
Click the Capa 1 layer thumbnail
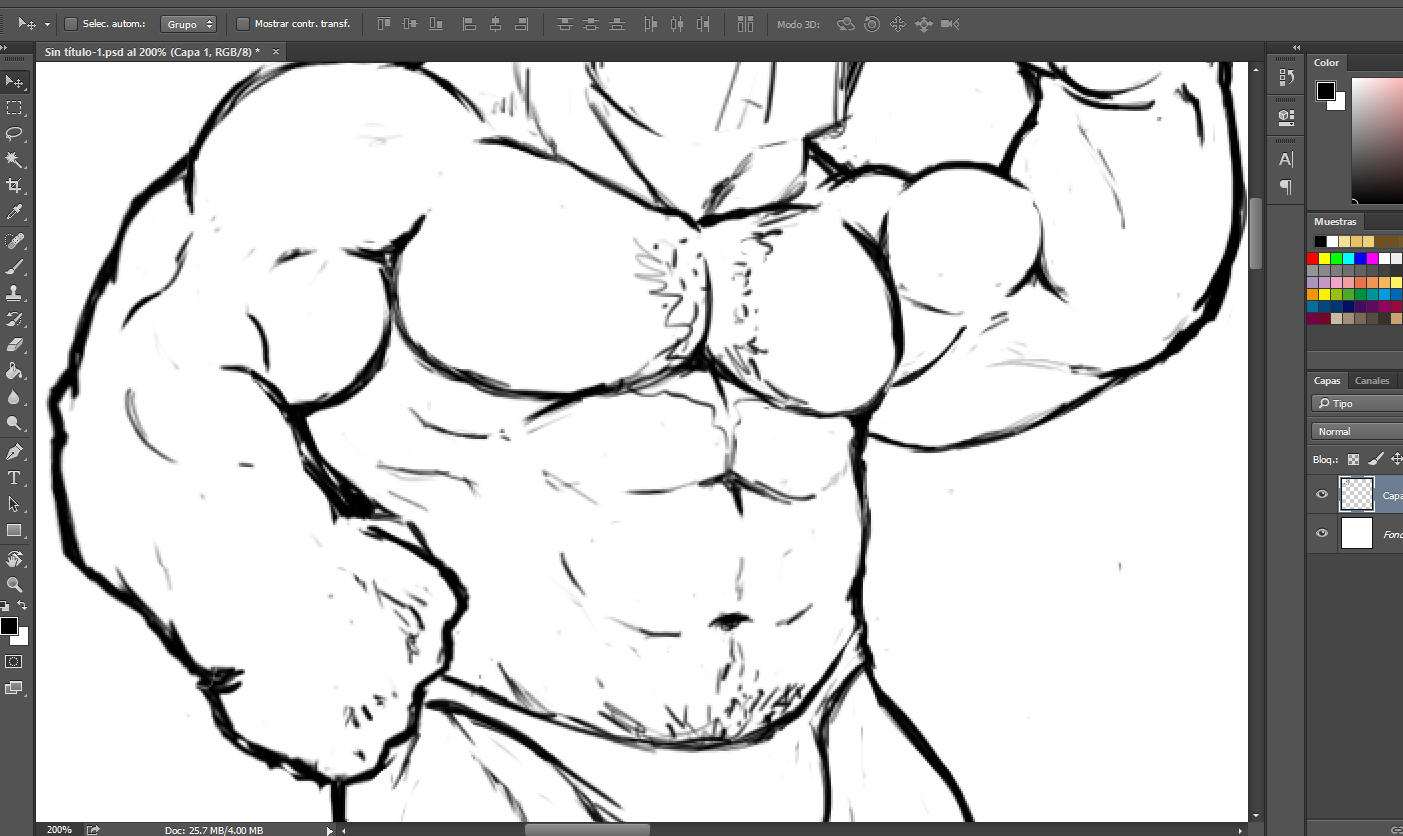(x=1356, y=494)
